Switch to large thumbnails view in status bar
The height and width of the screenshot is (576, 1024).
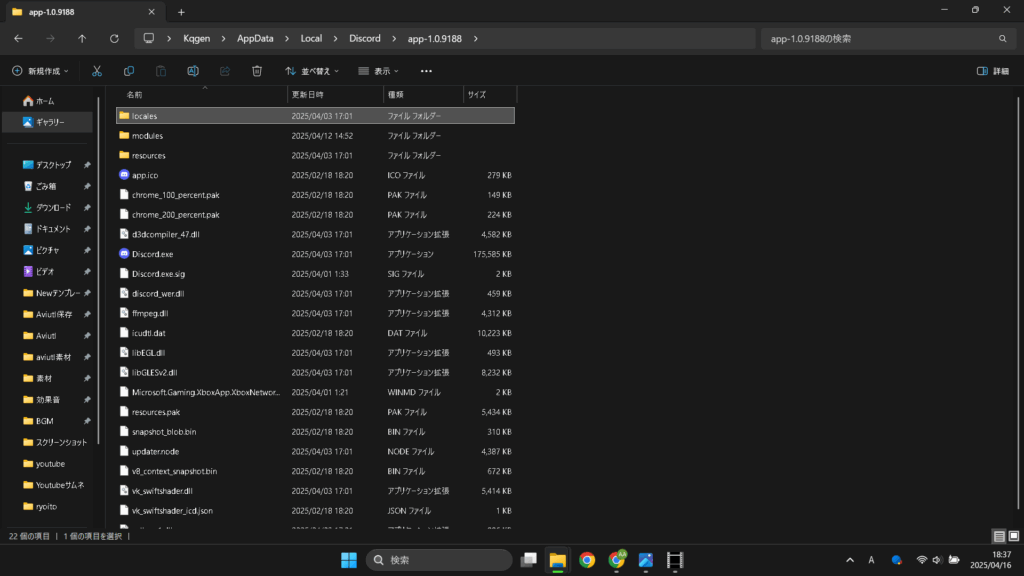point(1013,536)
